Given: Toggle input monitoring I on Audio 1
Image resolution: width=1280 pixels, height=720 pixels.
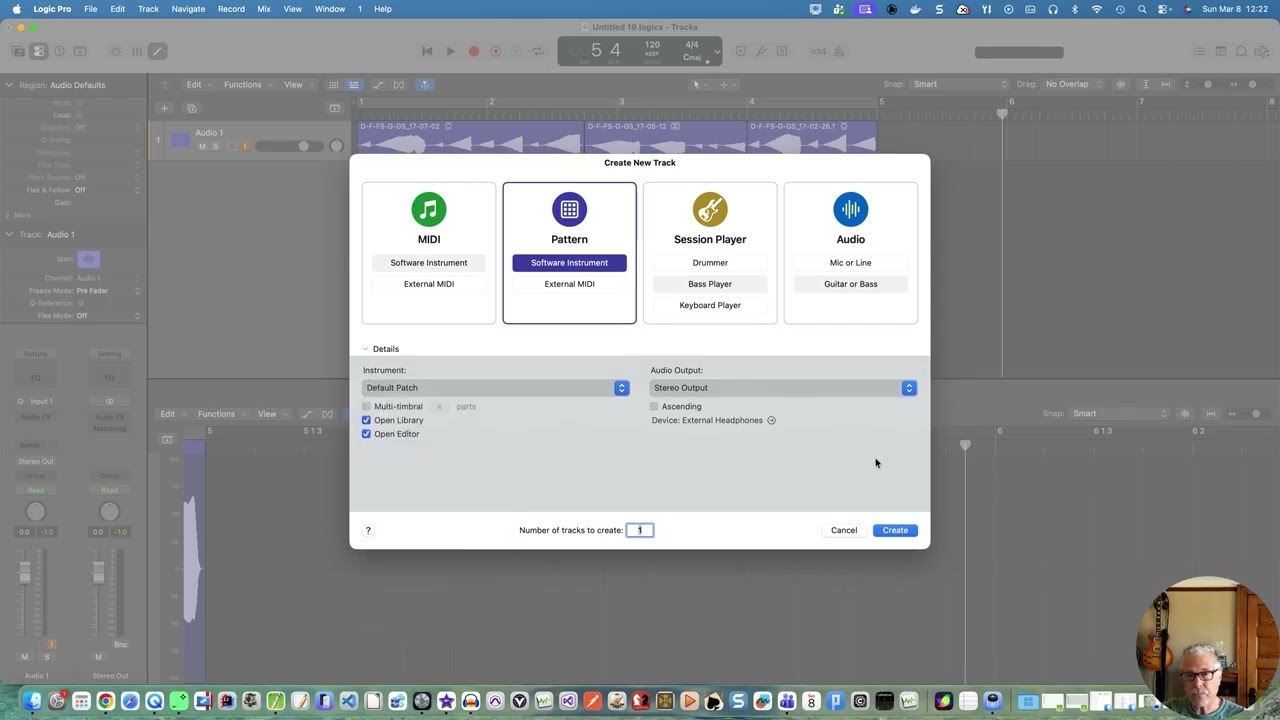Looking at the screenshot, I should (244, 147).
